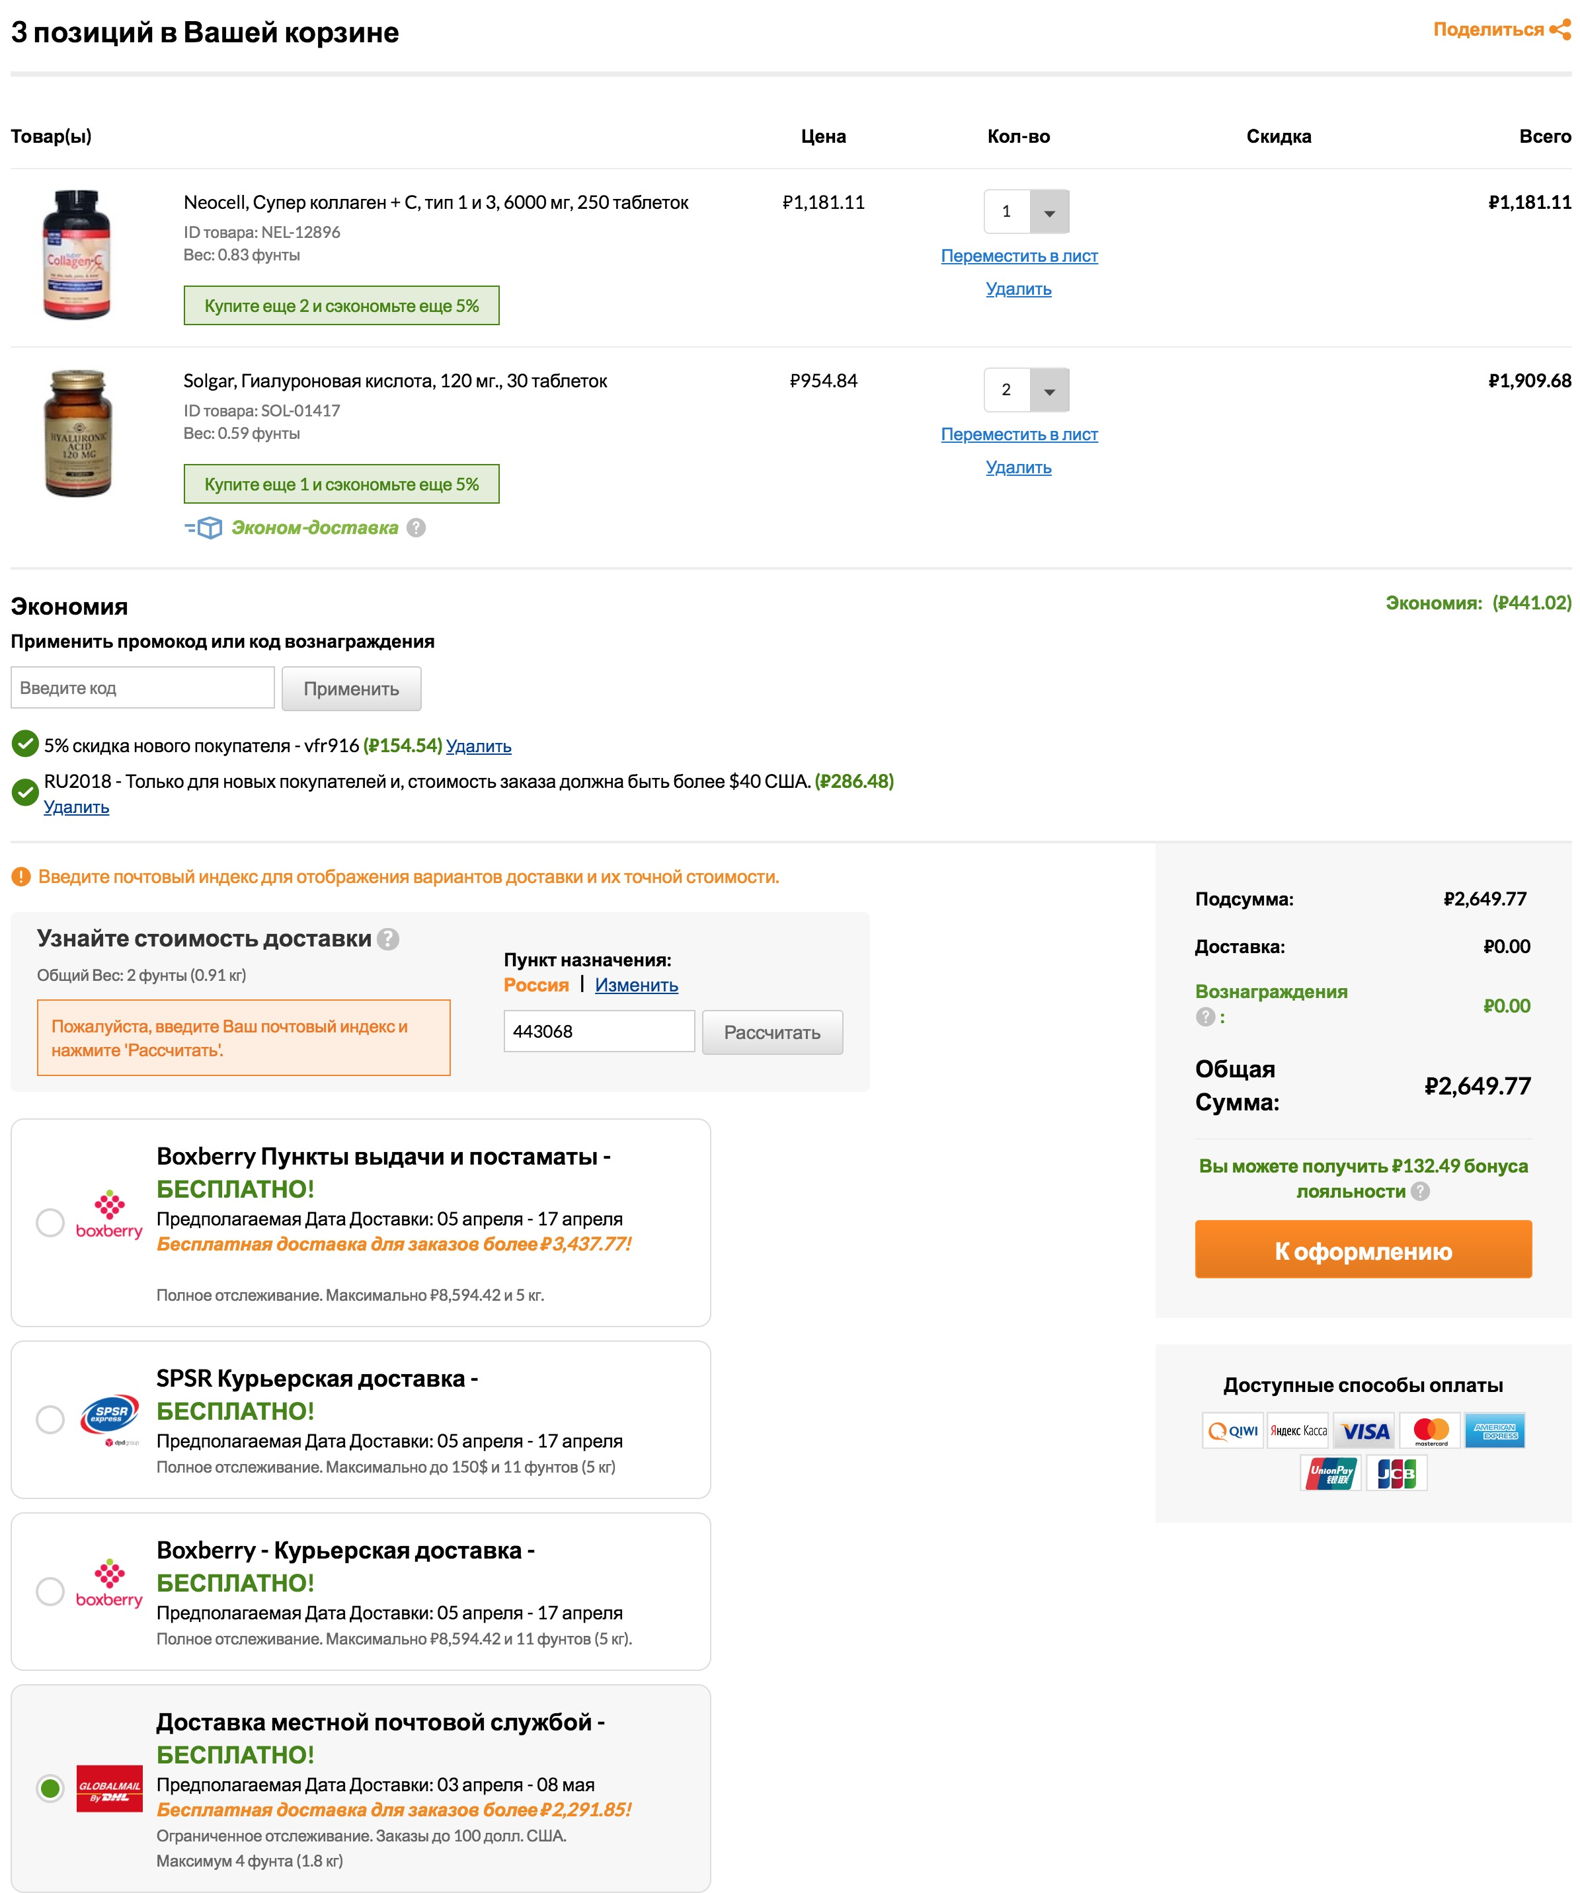Click Изменить to change destination country
This screenshot has height=1893, width=1580.
pos(636,985)
